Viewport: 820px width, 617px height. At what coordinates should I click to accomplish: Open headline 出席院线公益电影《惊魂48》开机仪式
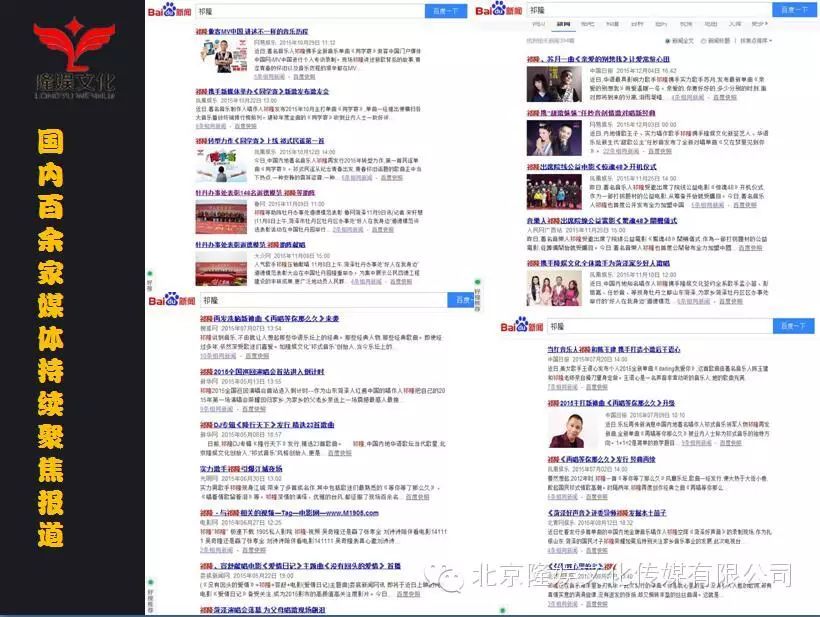[x=591, y=167]
